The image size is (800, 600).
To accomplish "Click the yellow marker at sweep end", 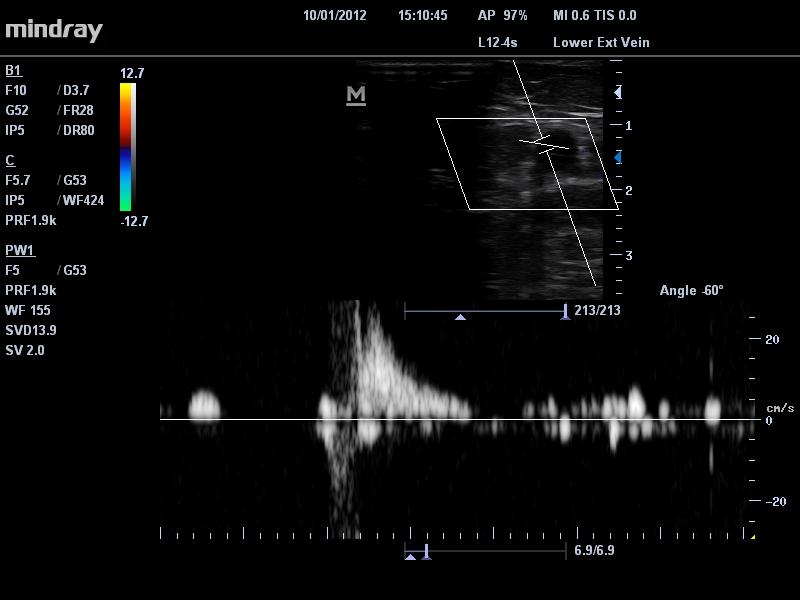I will 752,536.
